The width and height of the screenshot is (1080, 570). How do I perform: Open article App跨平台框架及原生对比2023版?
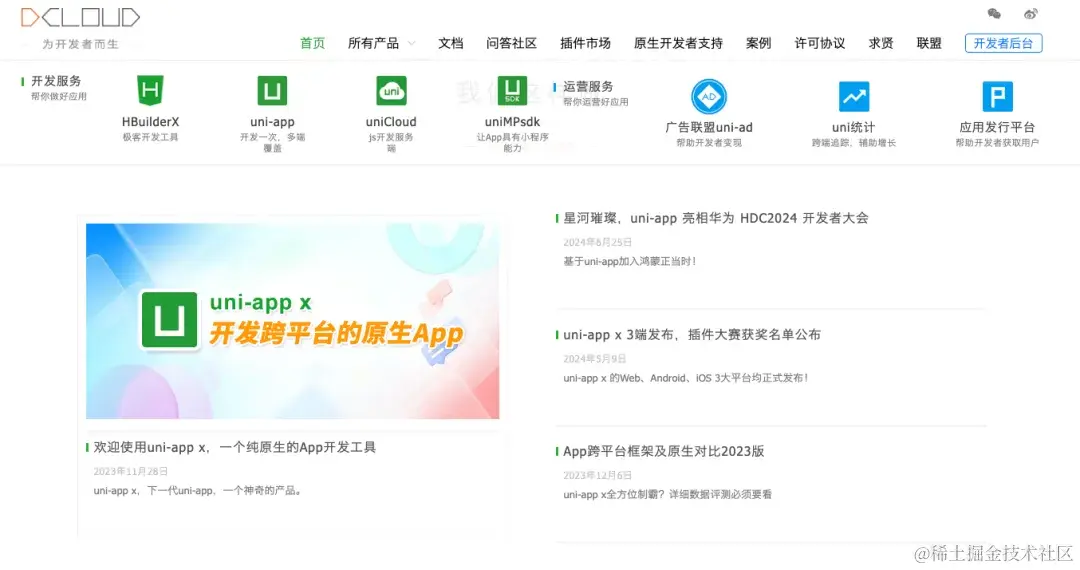pyautogui.click(x=663, y=452)
